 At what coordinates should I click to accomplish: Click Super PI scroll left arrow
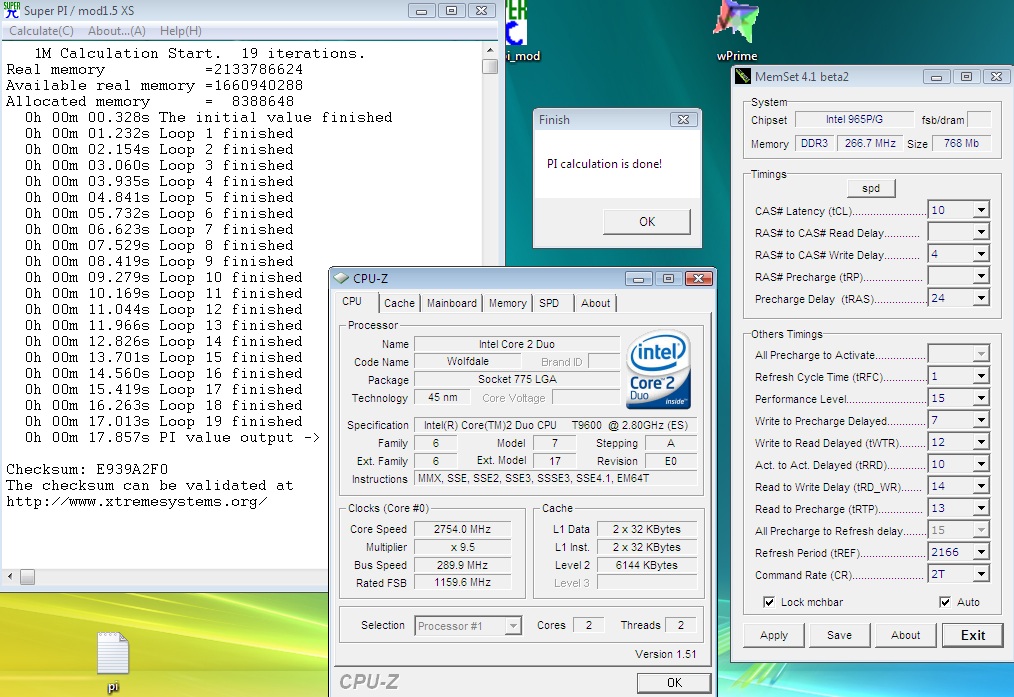(x=10, y=576)
